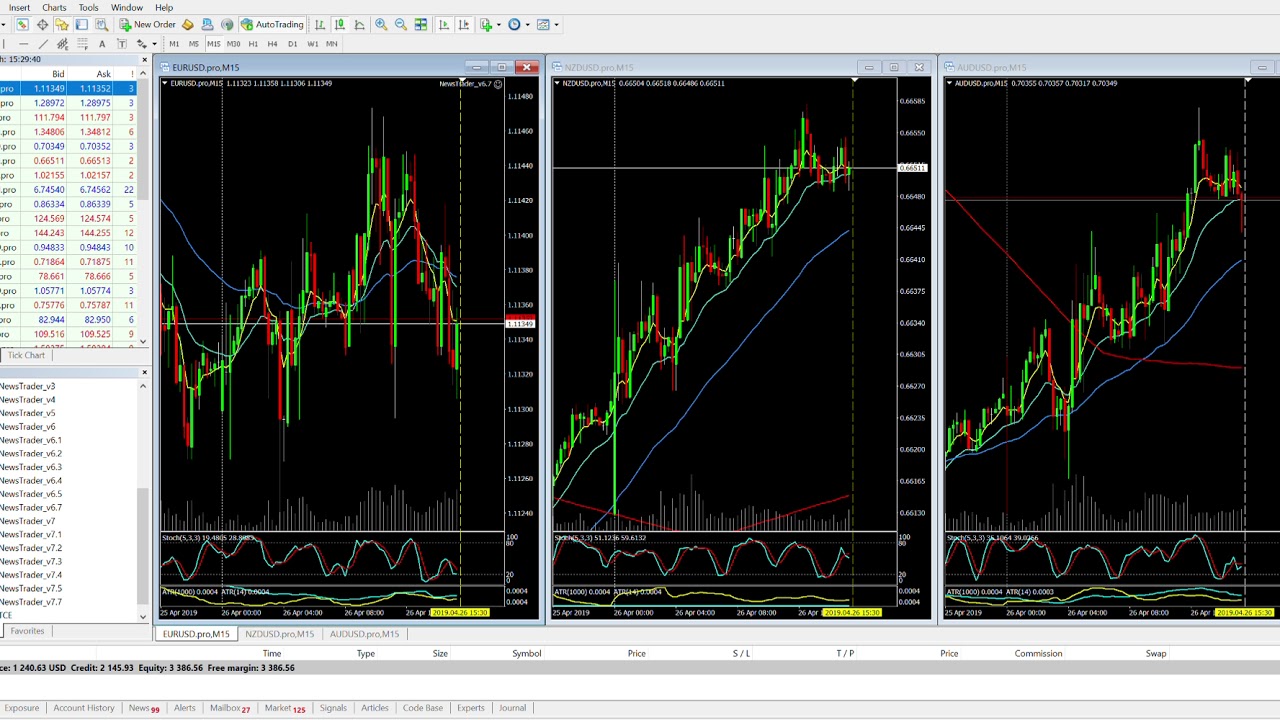This screenshot has width=1280, height=720.
Task: Switch to line chart display
Action: pyautogui.click(x=359, y=24)
